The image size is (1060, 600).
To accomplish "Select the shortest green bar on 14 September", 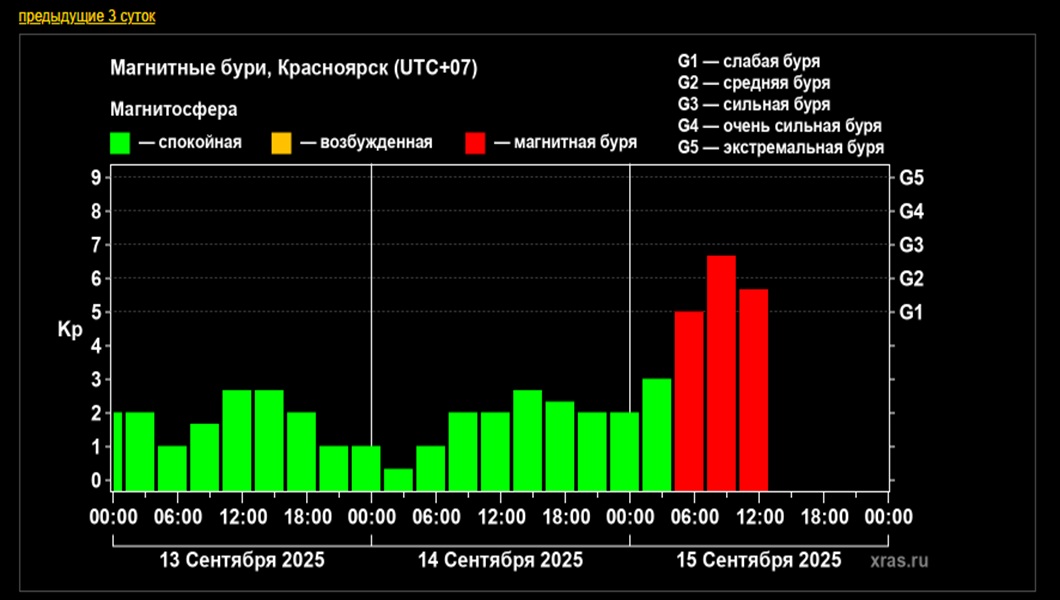I will point(398,479).
